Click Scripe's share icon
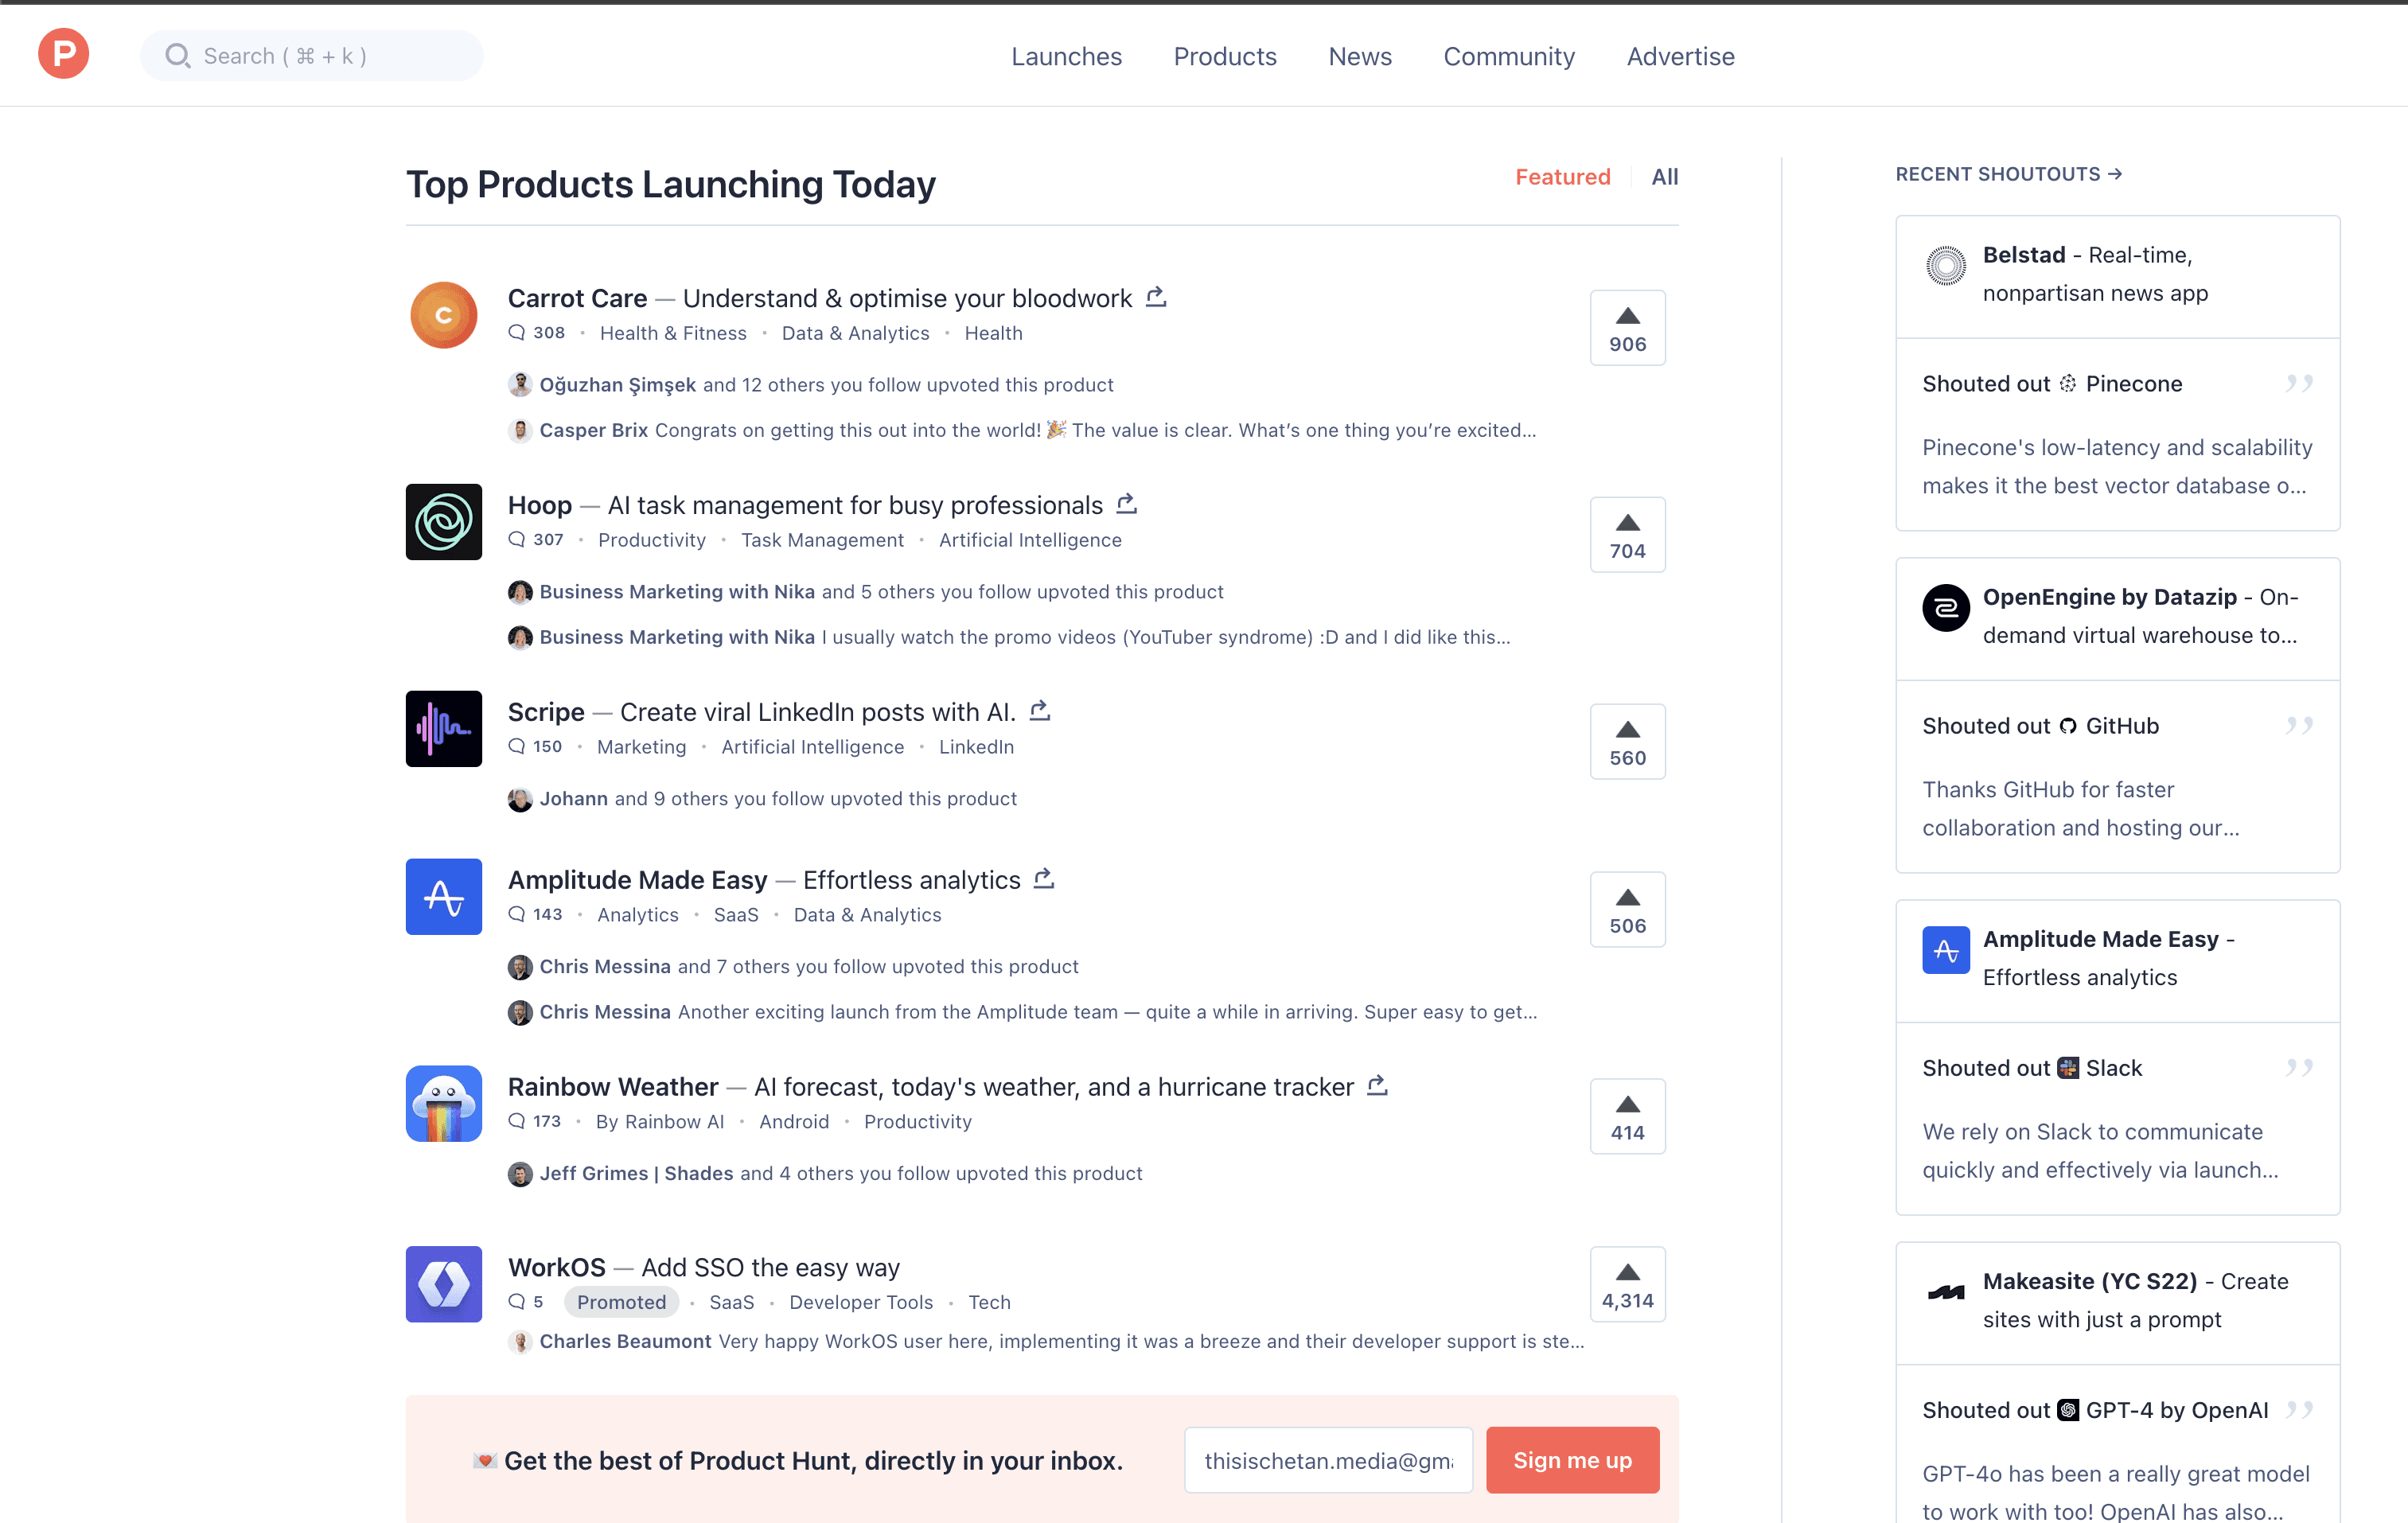 point(1040,711)
